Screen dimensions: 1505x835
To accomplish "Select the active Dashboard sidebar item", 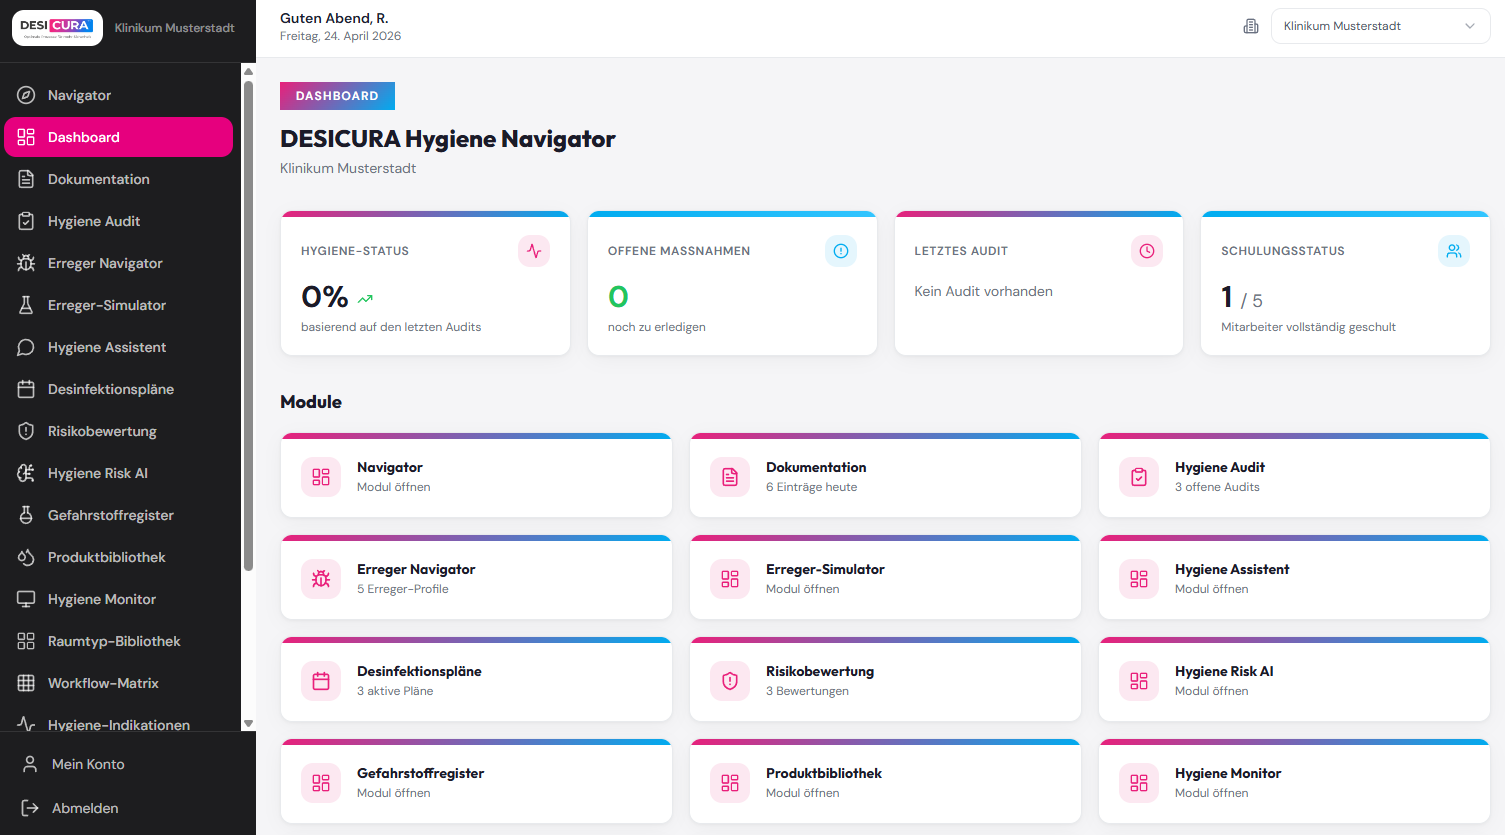I will click(118, 137).
